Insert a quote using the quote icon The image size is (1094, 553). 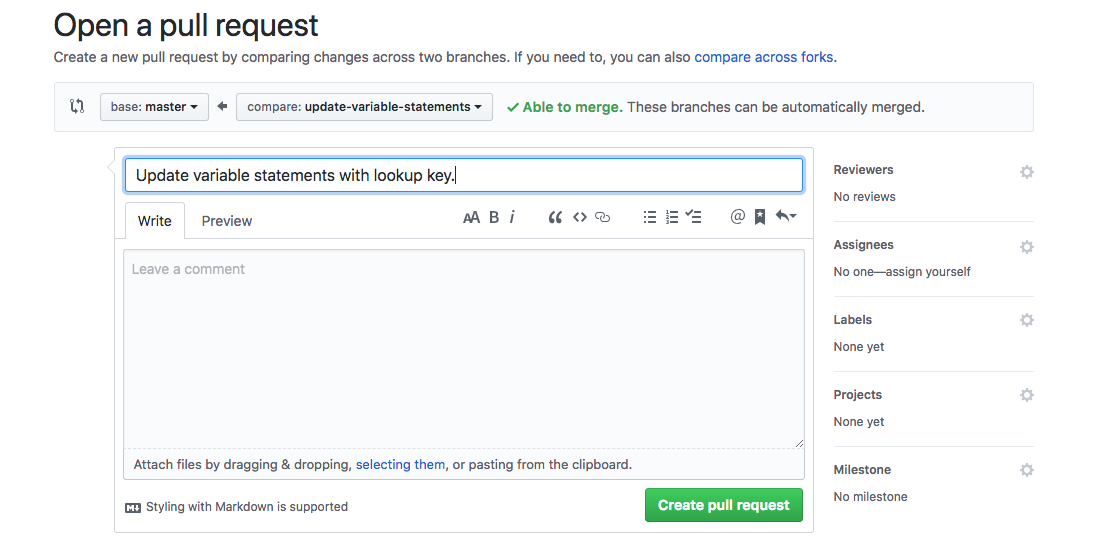tap(555, 217)
